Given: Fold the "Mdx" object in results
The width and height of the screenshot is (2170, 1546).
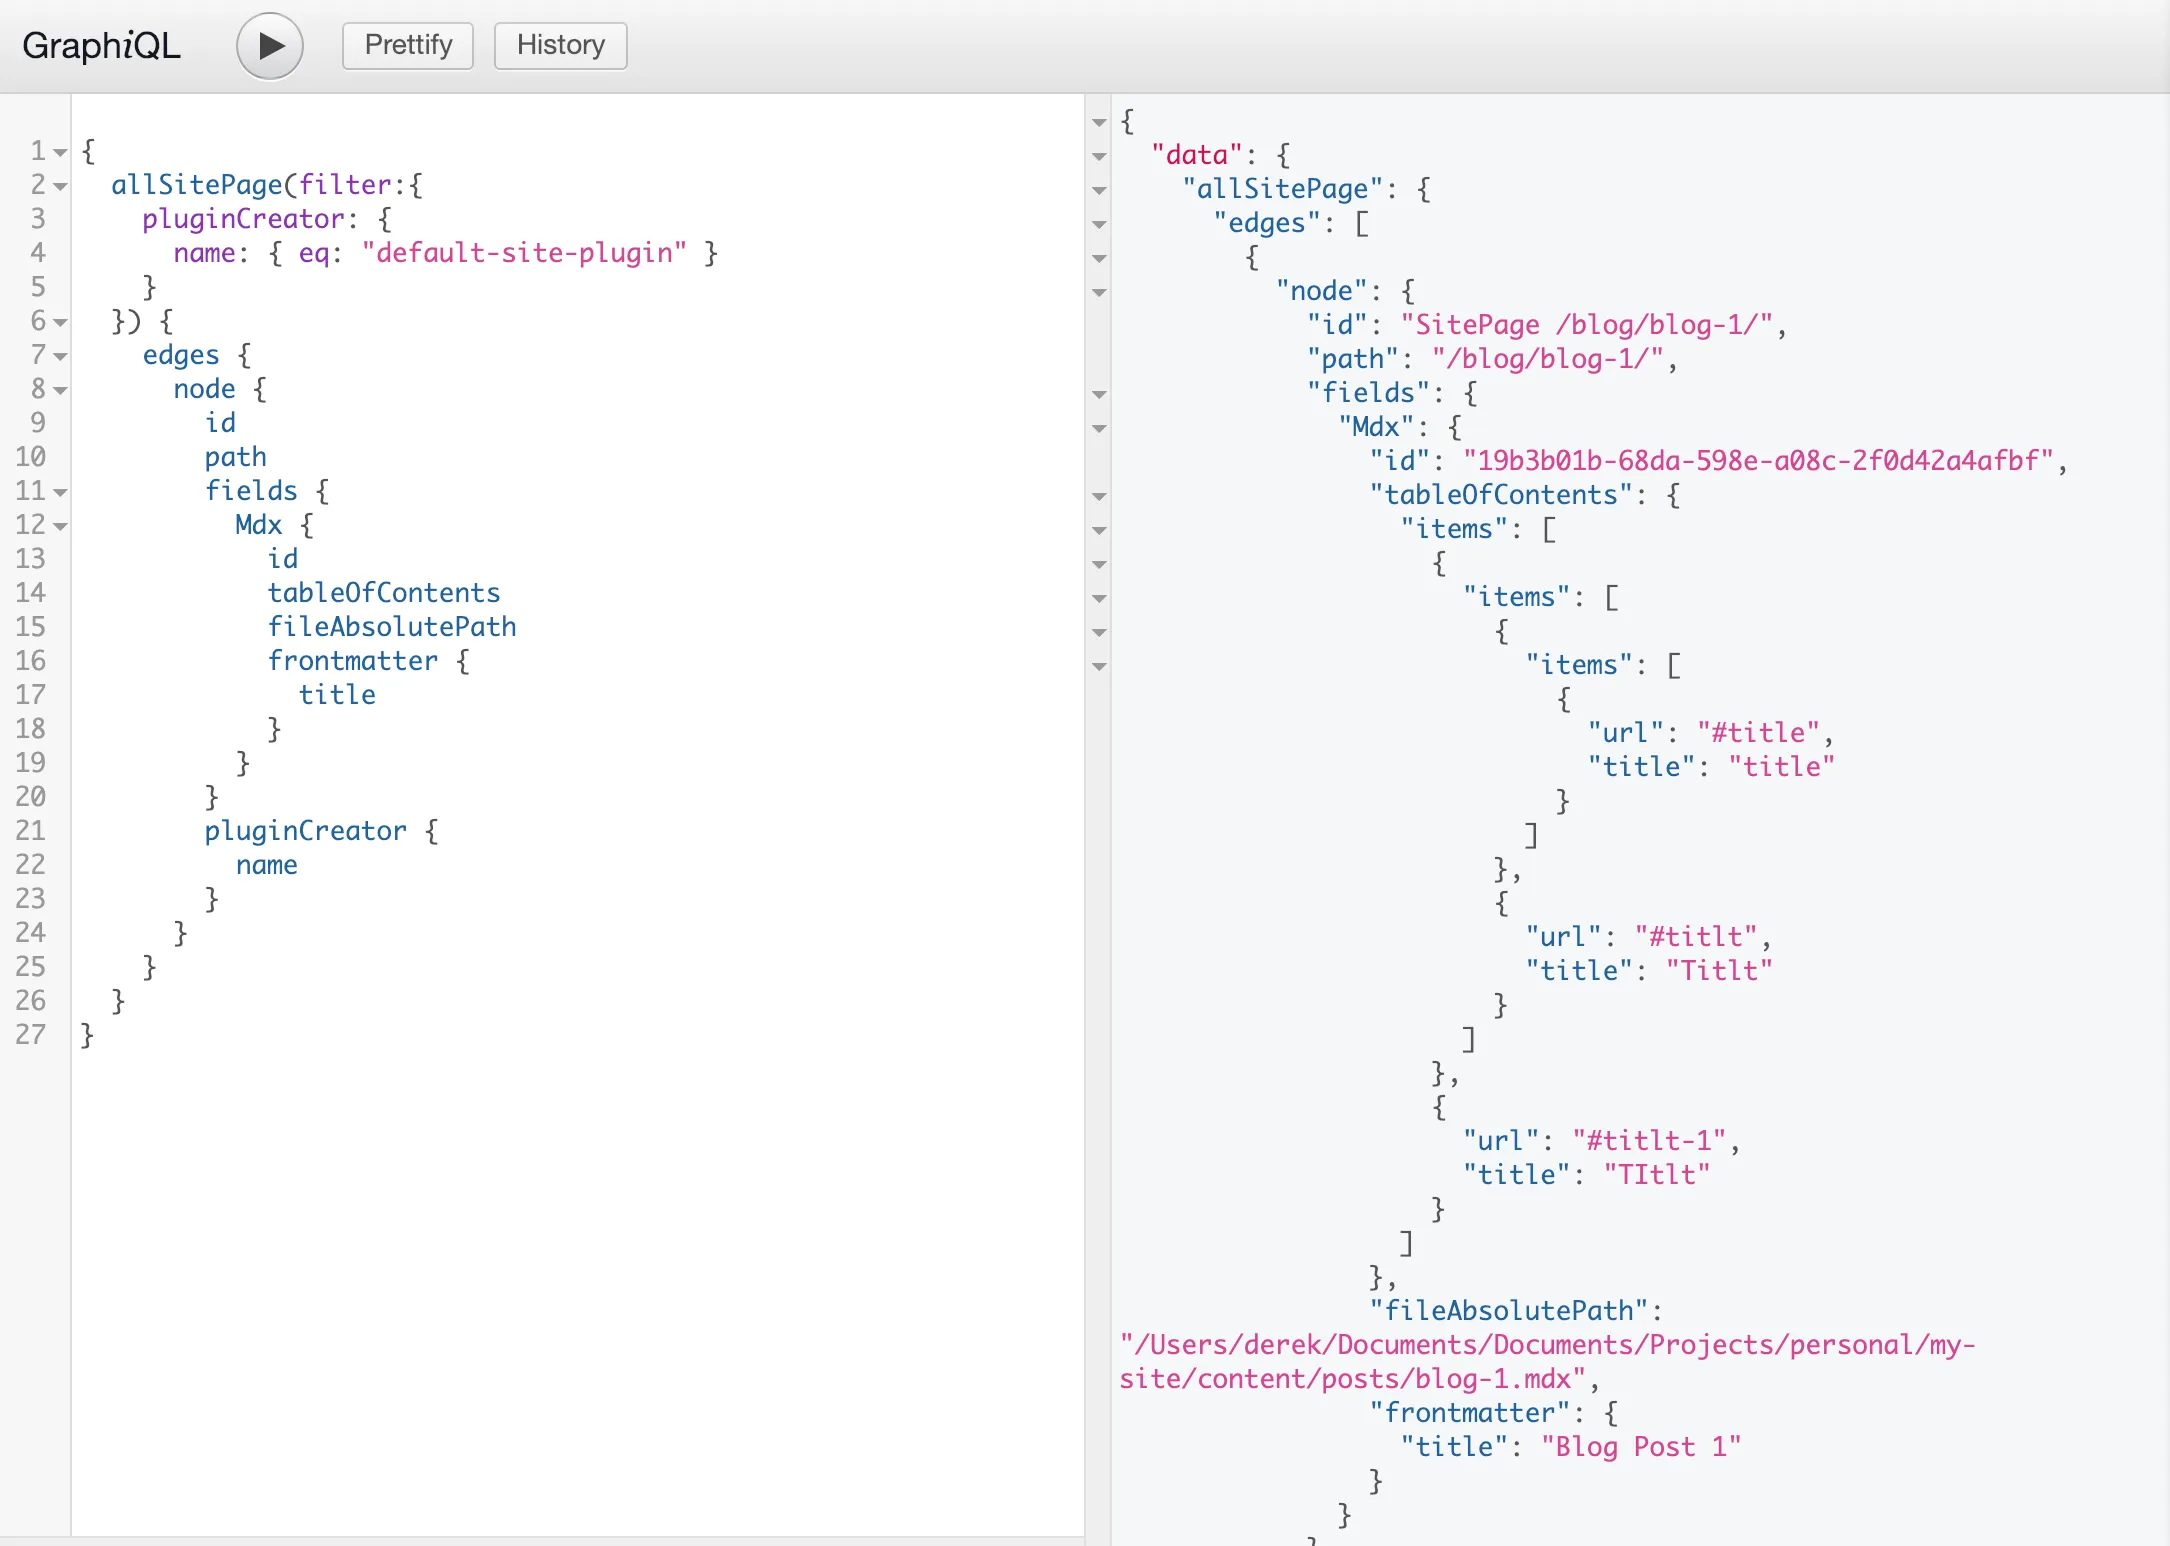Looking at the screenshot, I should [1099, 428].
